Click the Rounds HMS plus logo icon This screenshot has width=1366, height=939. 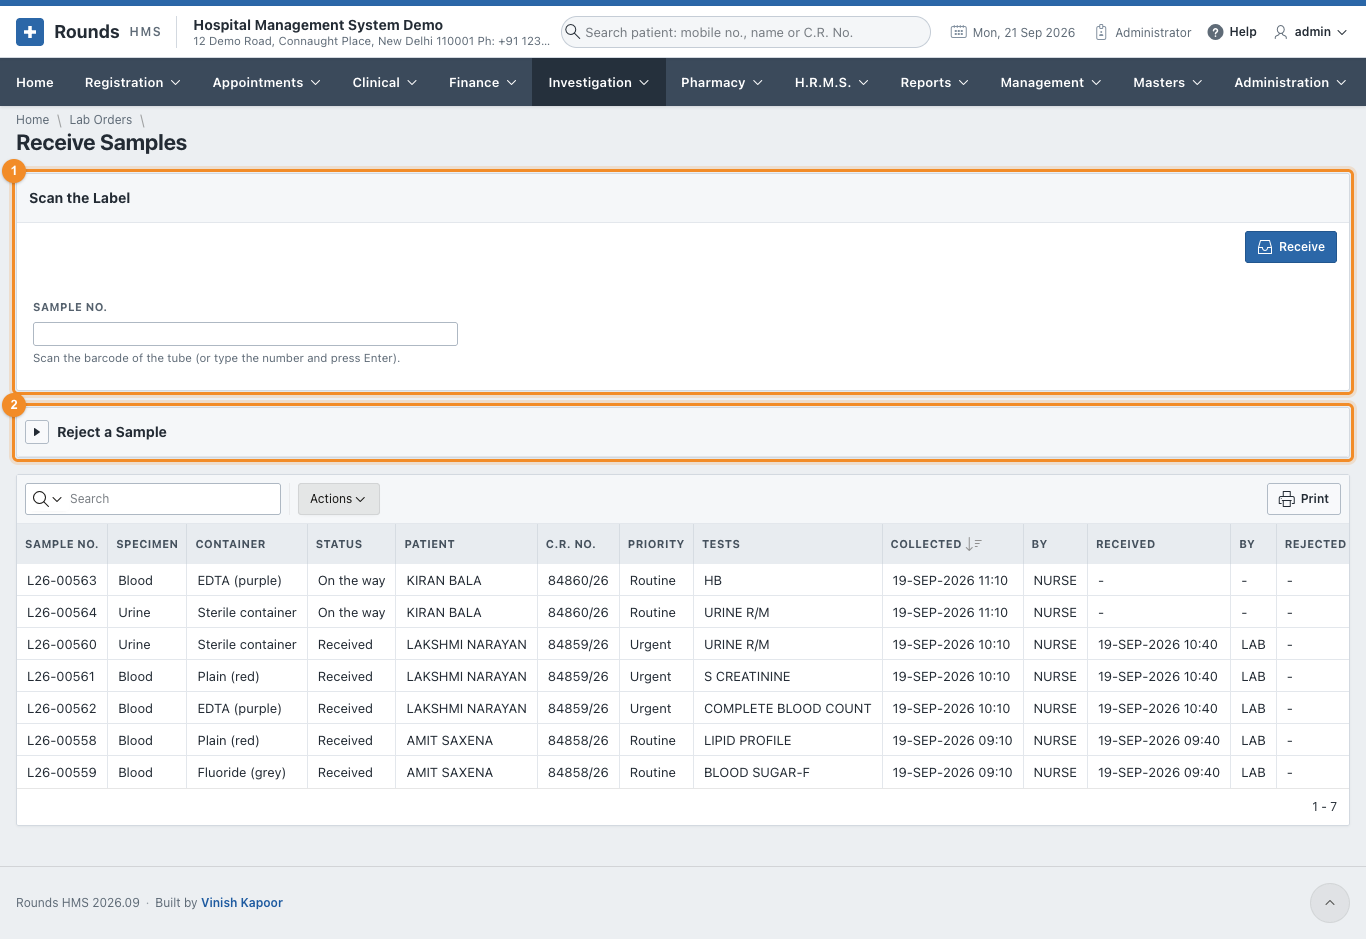(x=30, y=32)
